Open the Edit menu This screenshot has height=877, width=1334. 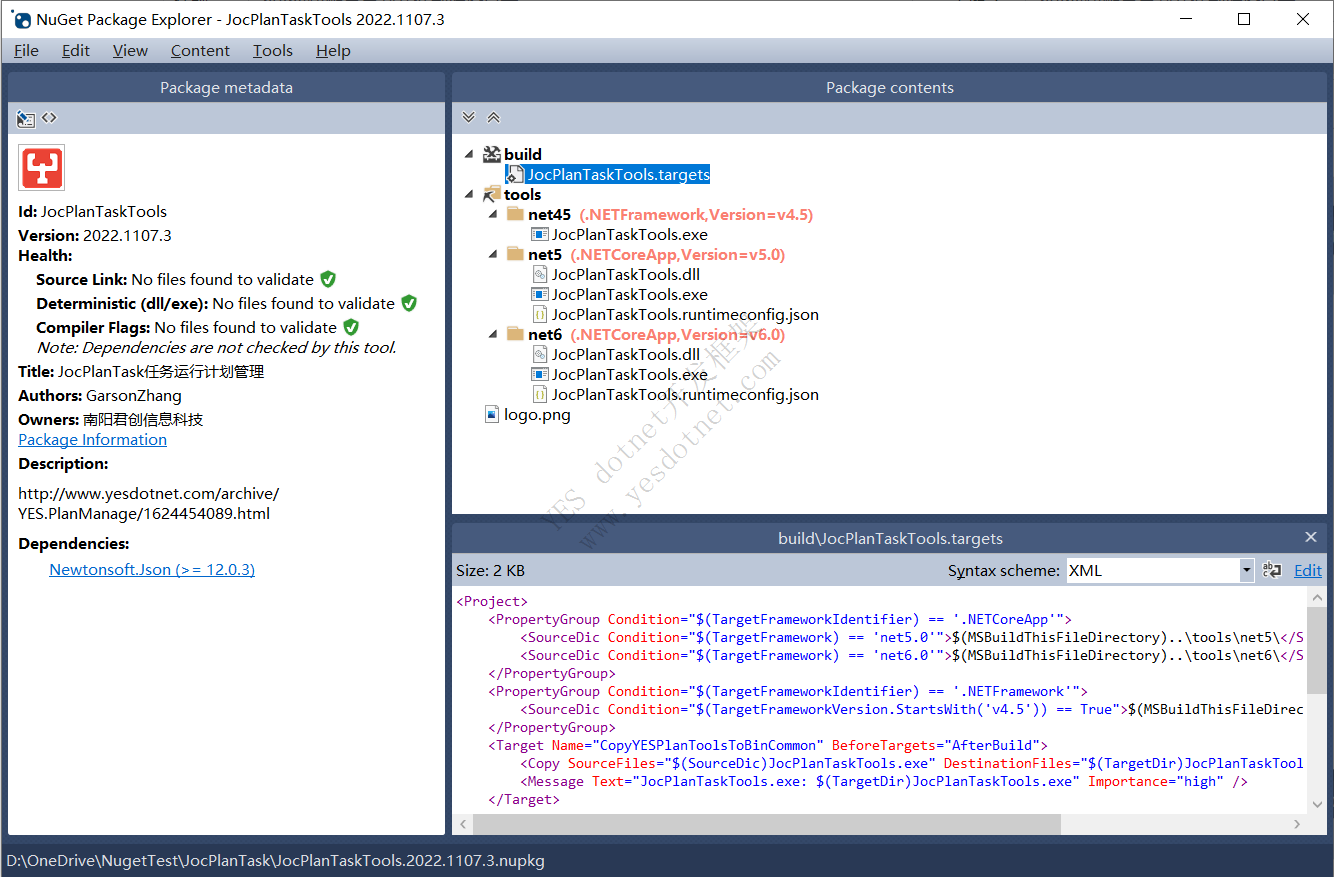pos(76,50)
